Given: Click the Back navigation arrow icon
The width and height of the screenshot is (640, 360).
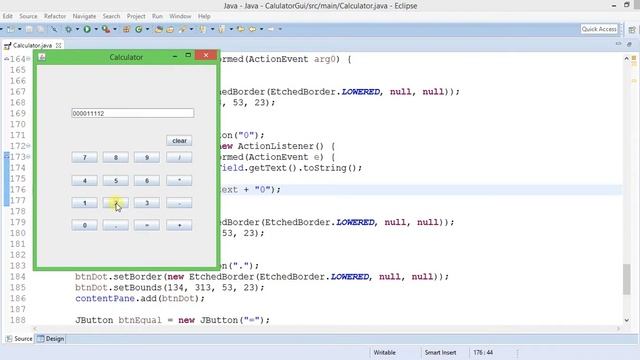Looking at the screenshot, I should [252, 29].
